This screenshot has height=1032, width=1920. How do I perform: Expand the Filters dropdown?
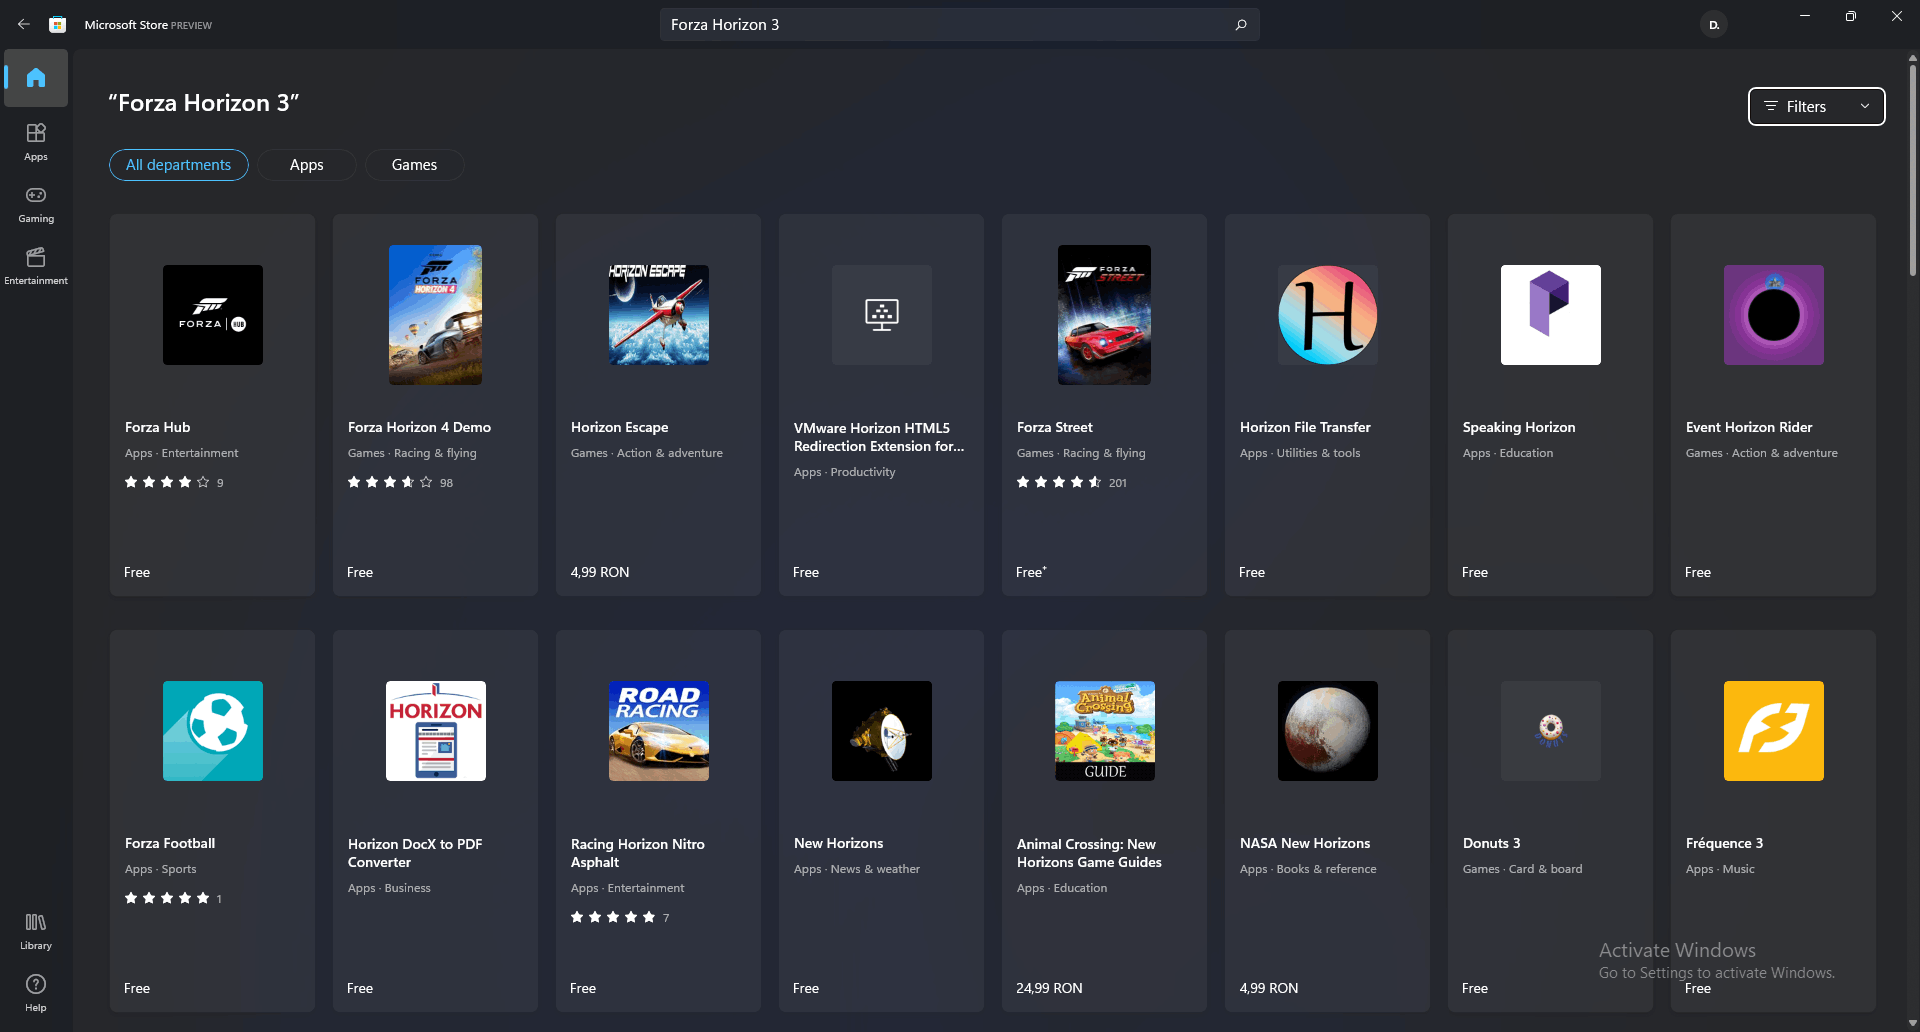pos(1816,107)
